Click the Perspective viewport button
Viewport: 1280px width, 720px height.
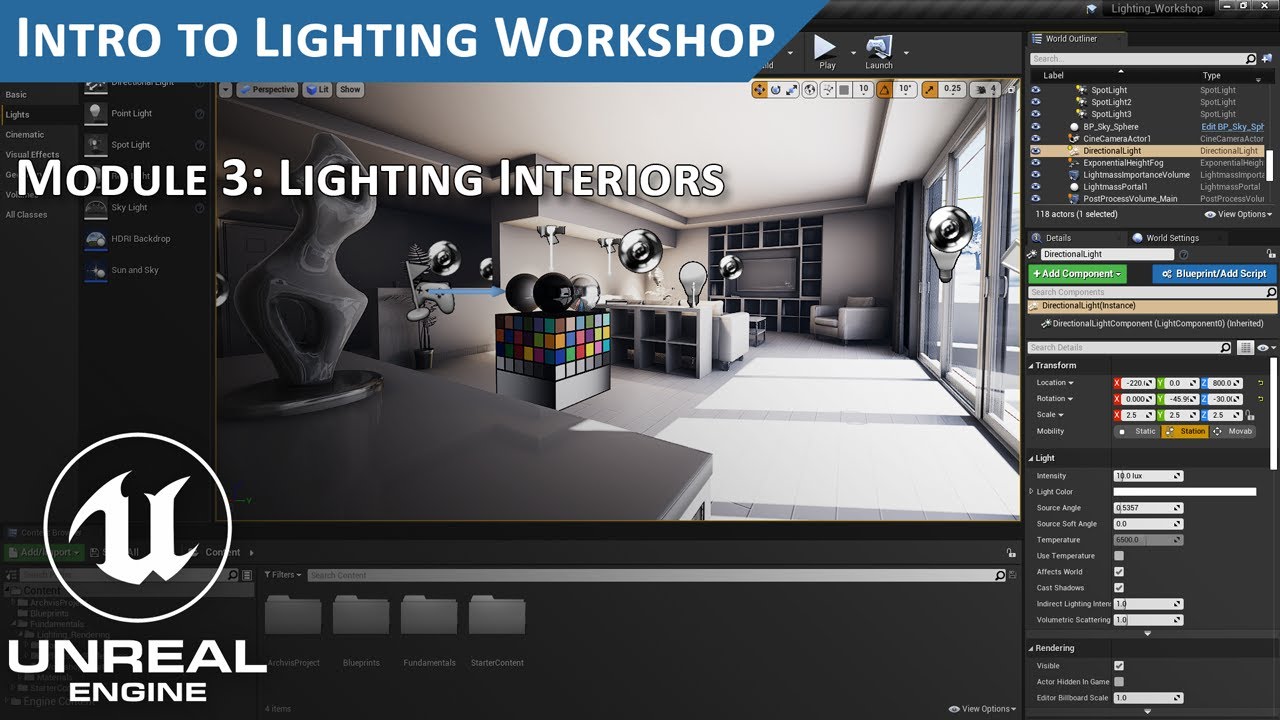coord(267,89)
